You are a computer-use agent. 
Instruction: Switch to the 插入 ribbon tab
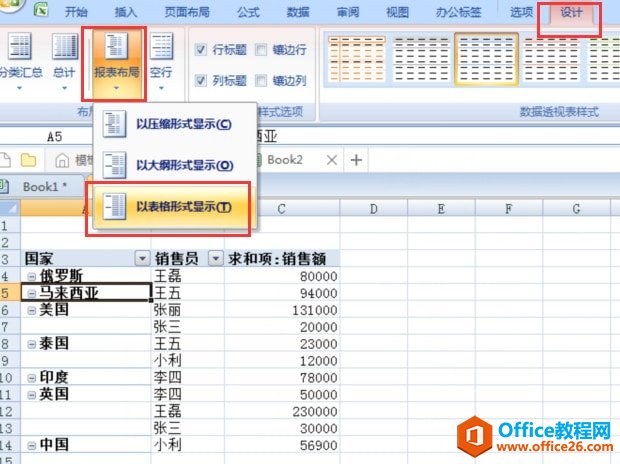[x=125, y=12]
